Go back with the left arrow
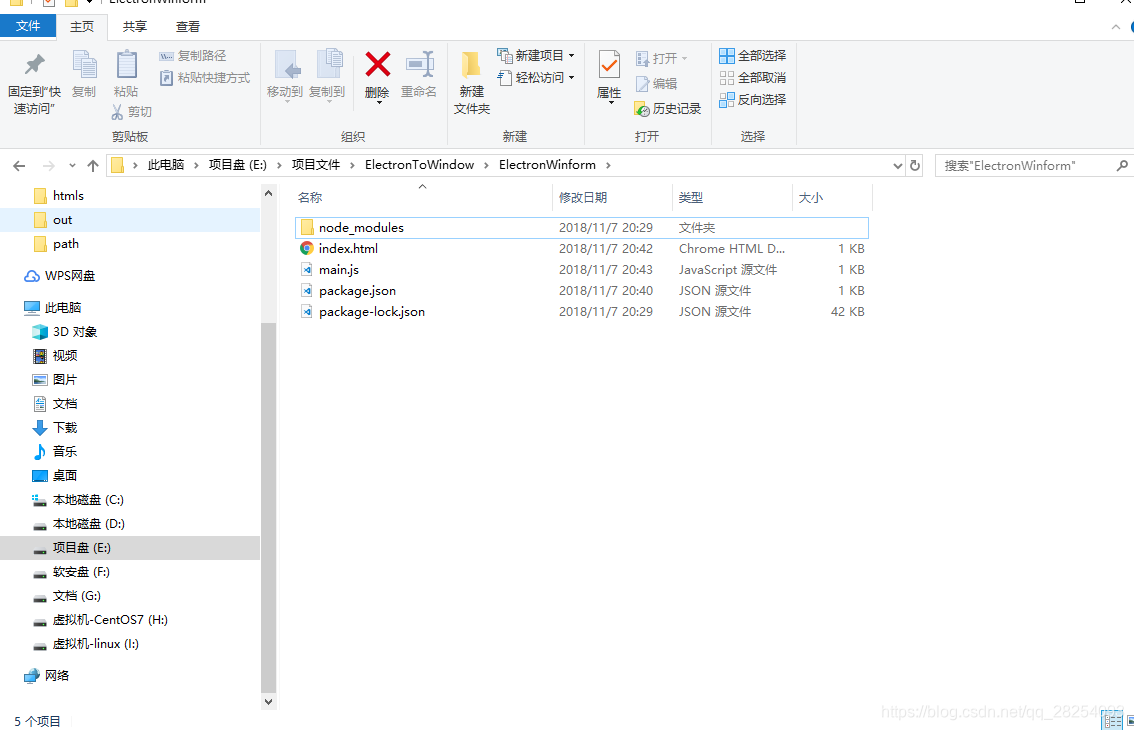 click(x=20, y=166)
